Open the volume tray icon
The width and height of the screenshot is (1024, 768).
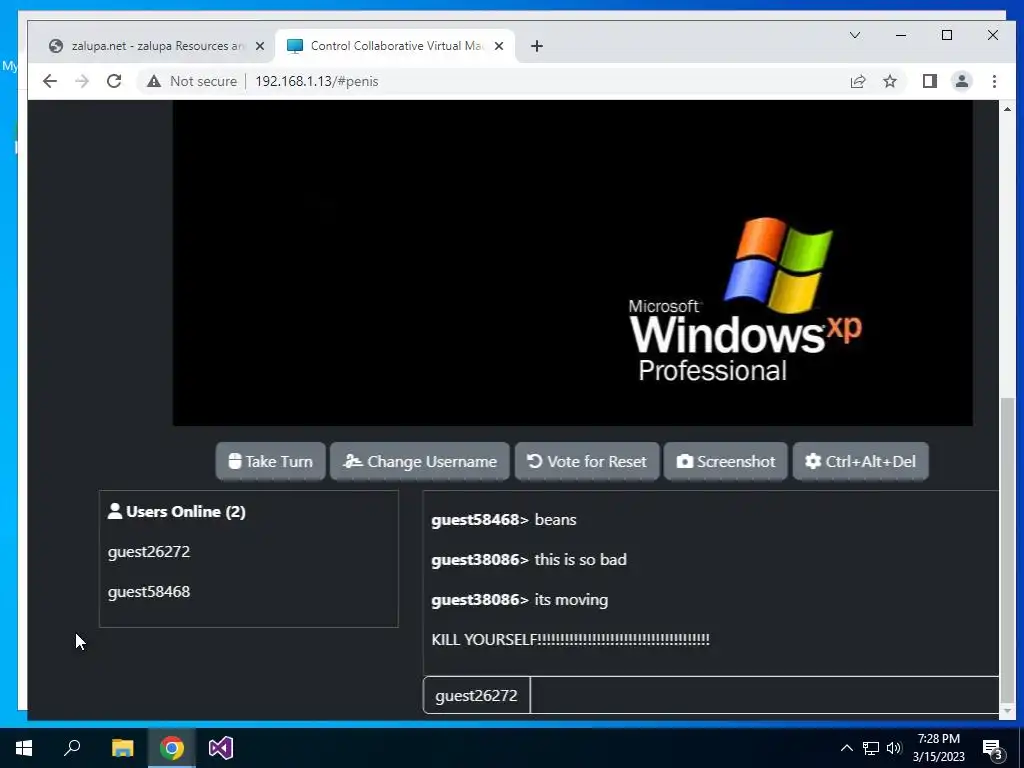click(x=894, y=748)
